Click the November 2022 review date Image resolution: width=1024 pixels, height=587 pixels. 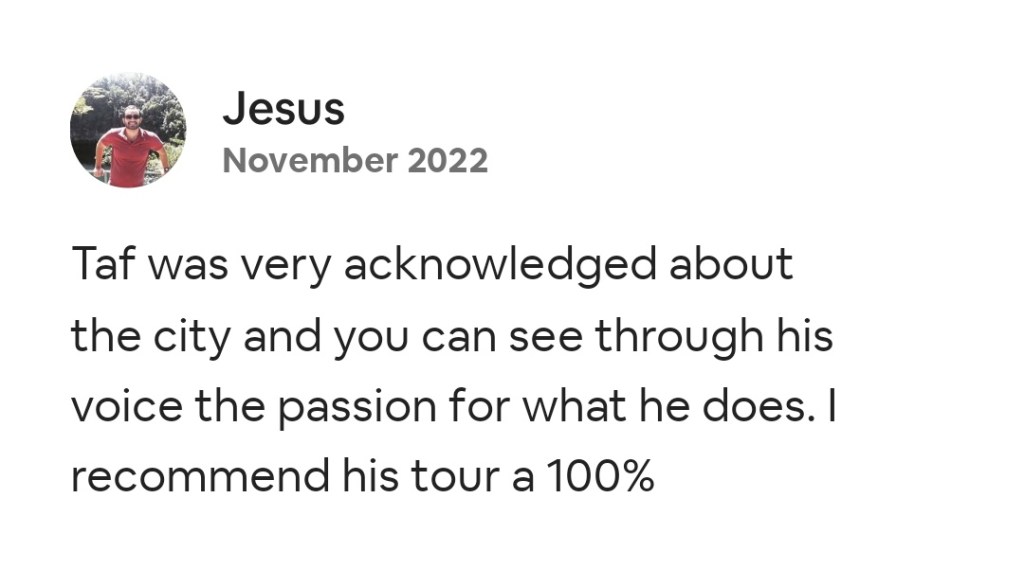pyautogui.click(x=355, y=160)
